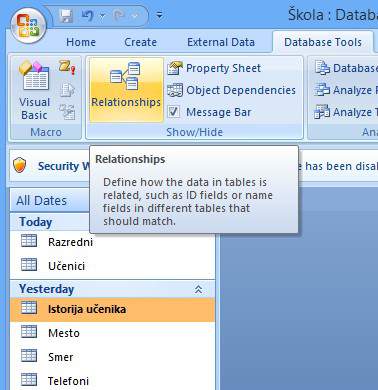Screen dimensions: 378x390
Task: Click the Run Macro icon
Action: 67,67
